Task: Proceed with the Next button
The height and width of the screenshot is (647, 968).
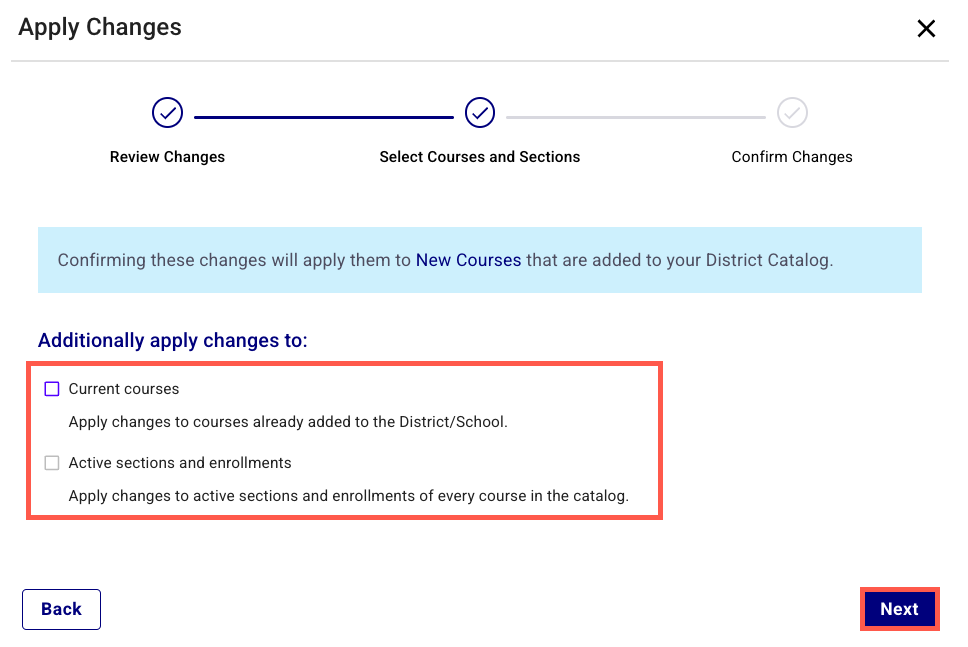Action: coord(899,609)
